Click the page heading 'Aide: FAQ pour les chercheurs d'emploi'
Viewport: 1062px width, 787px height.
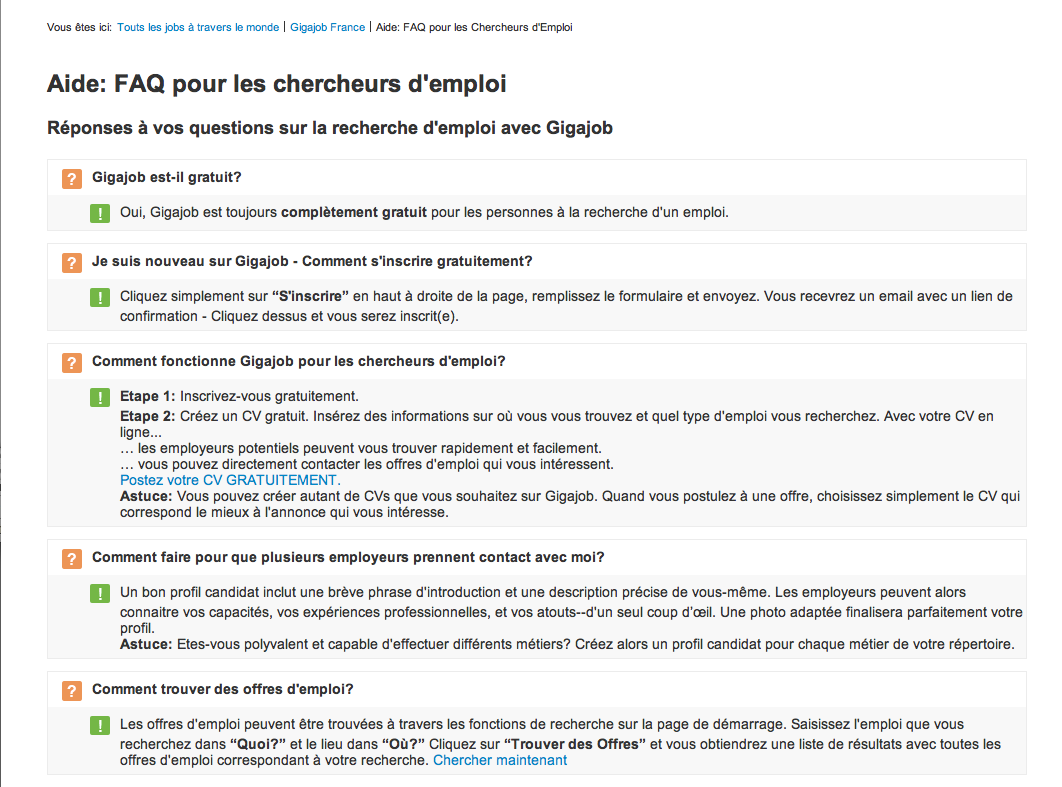276,84
